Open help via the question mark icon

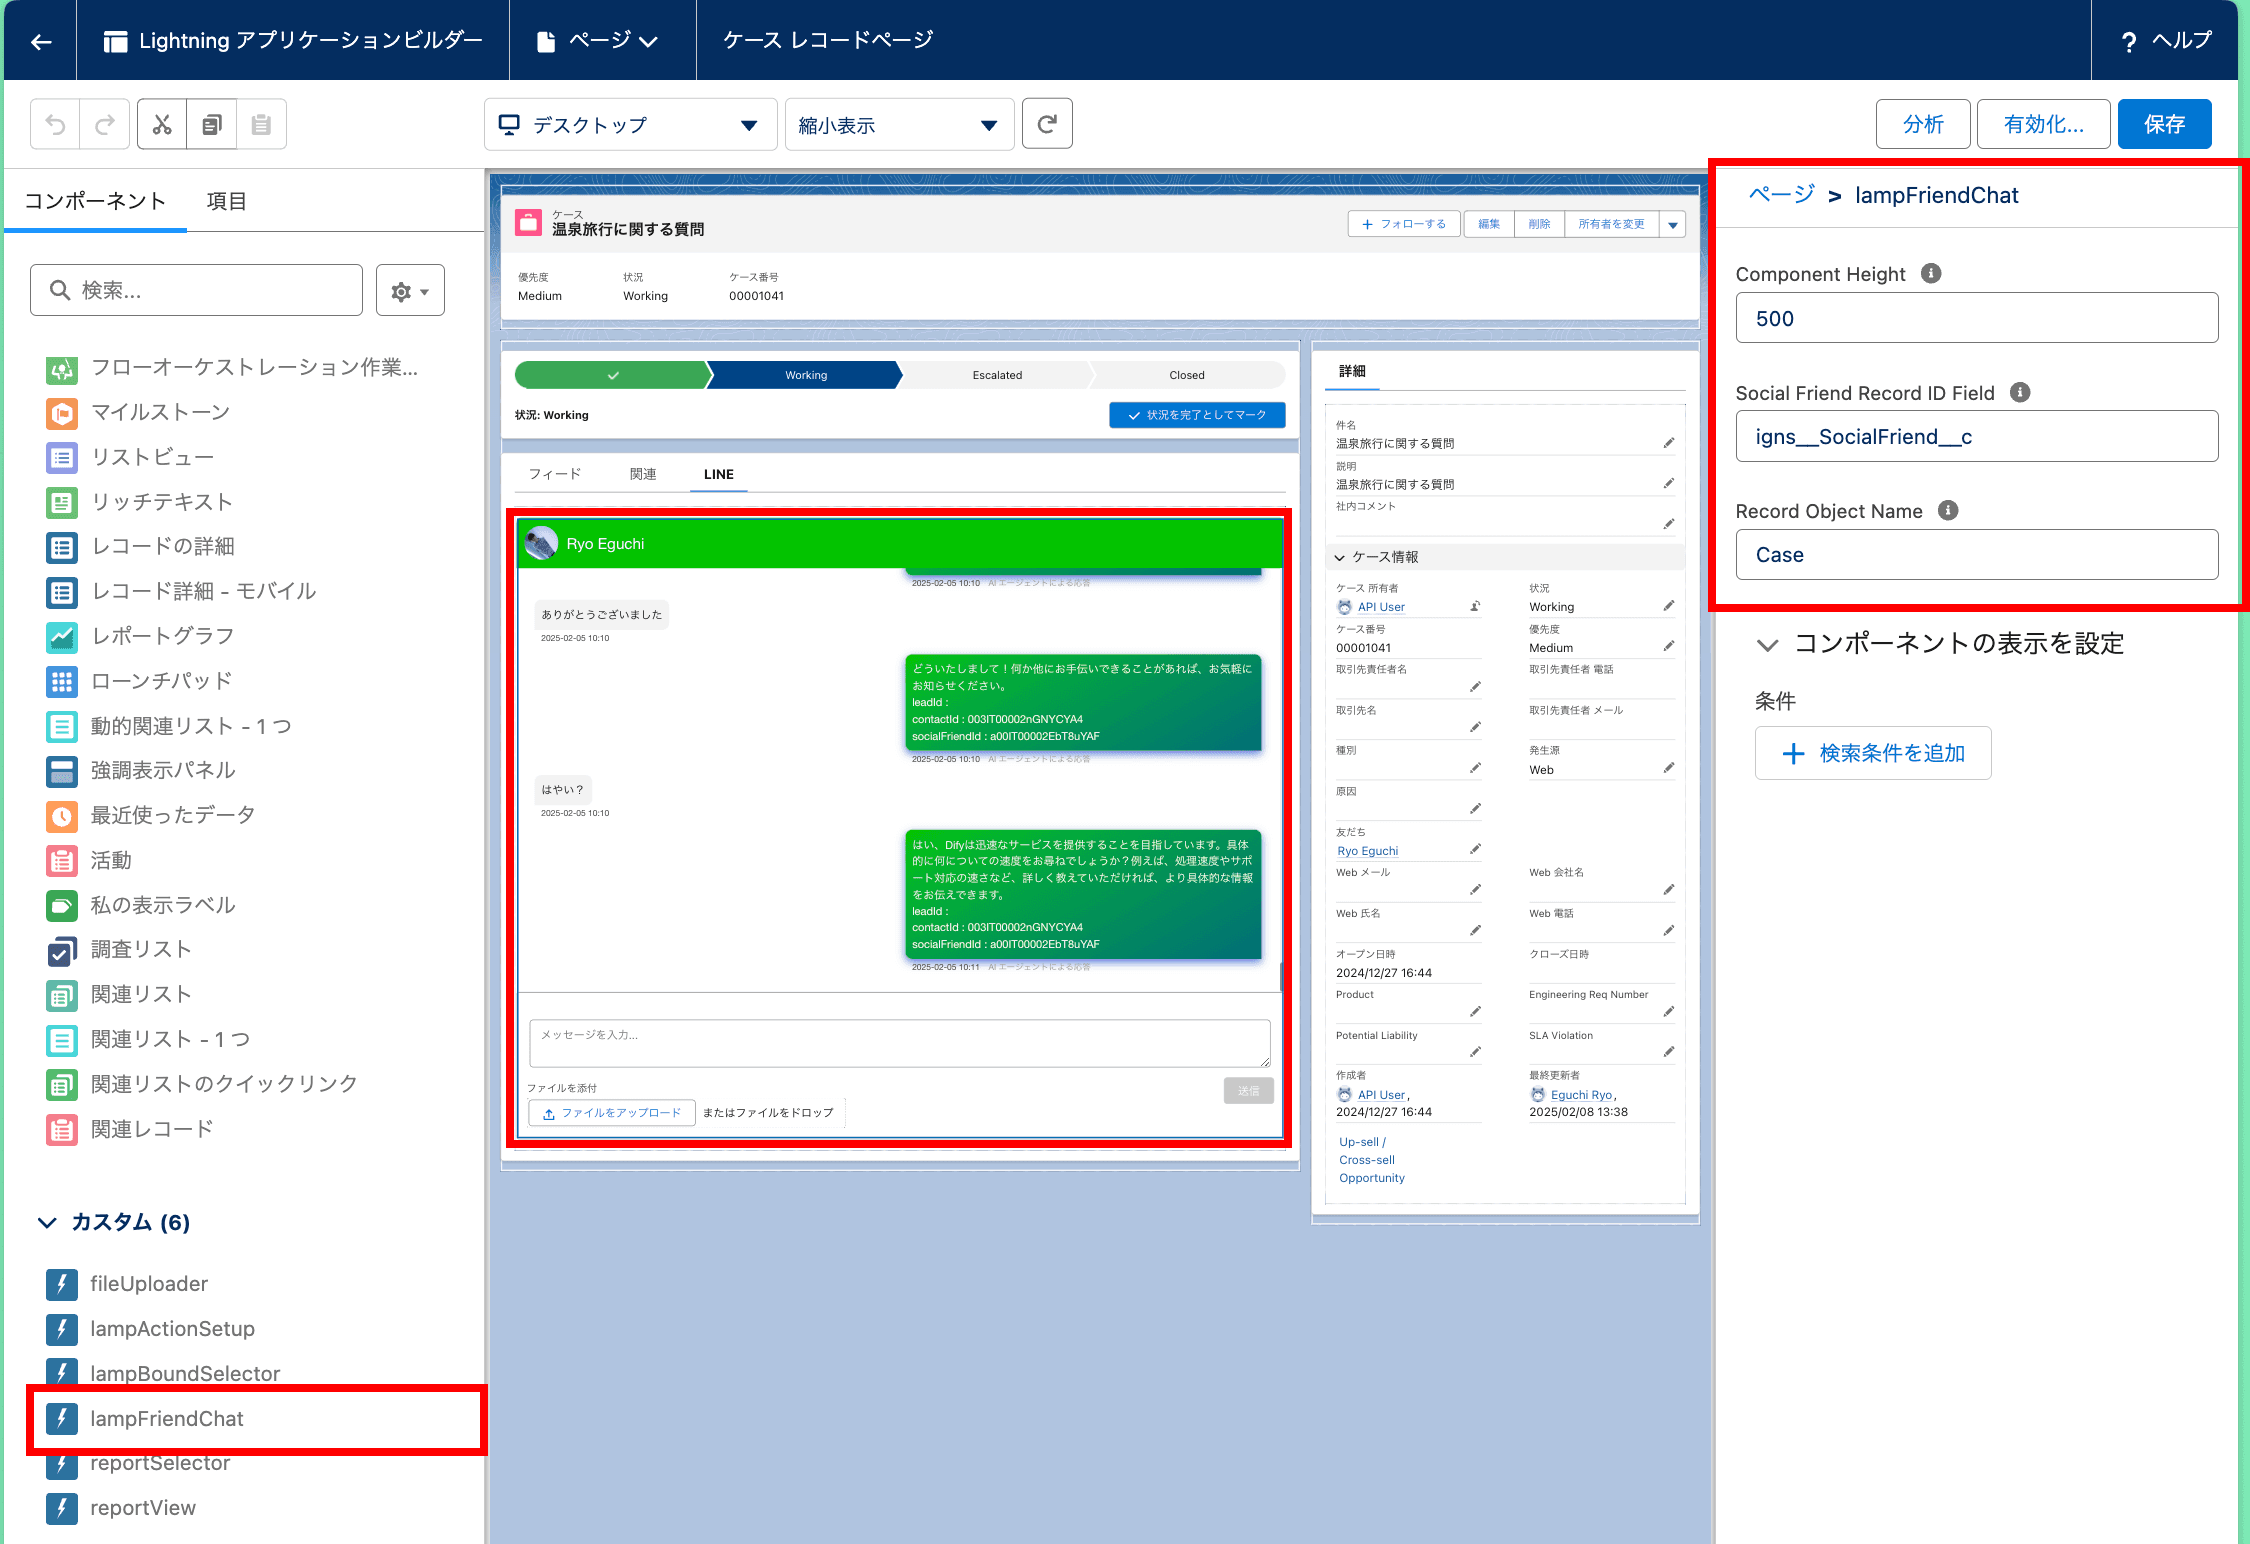(x=2129, y=41)
